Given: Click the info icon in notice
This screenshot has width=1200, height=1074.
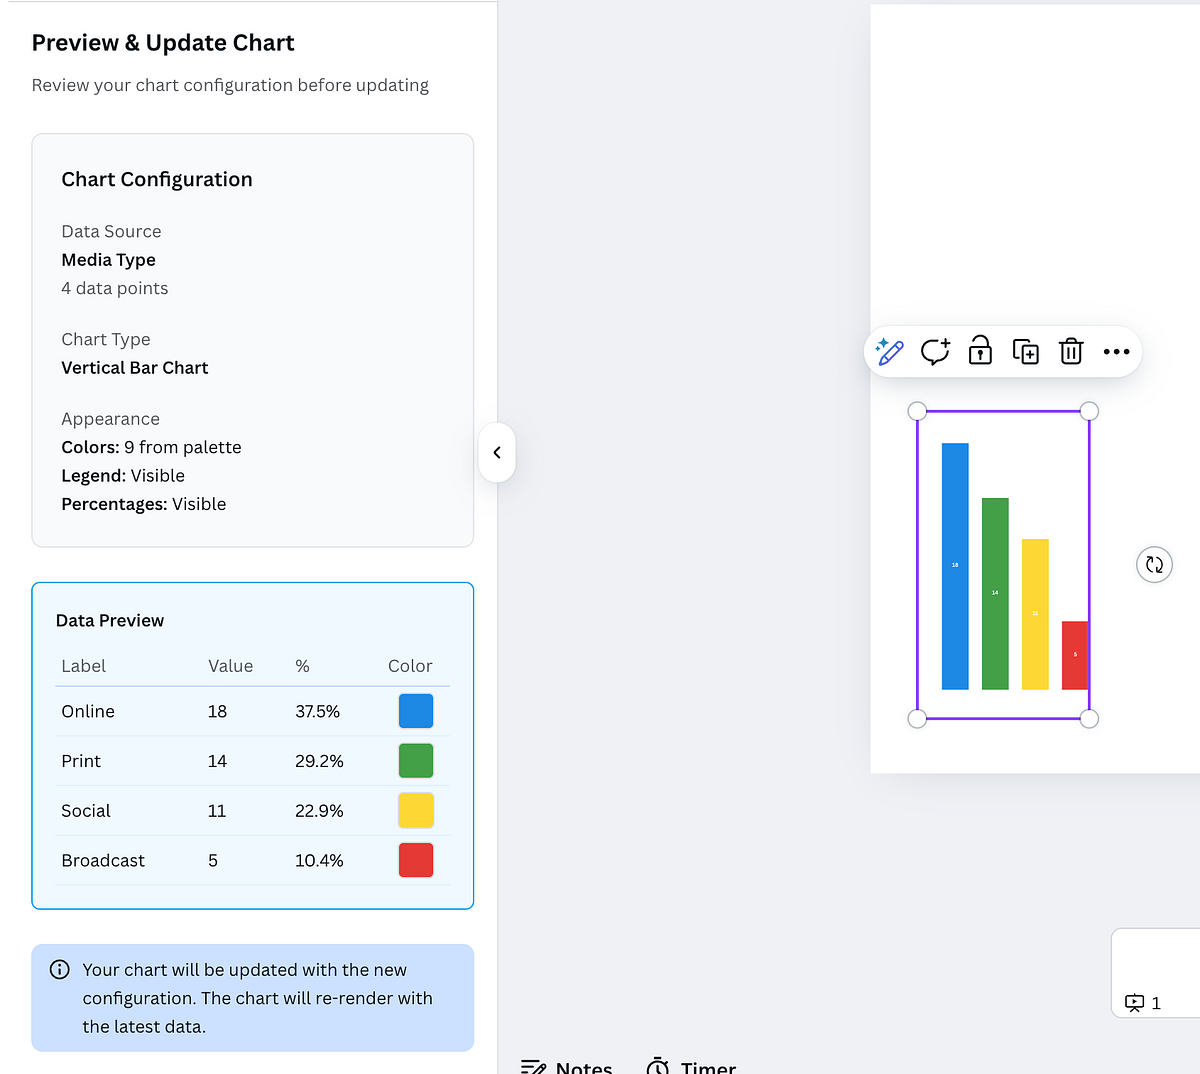Looking at the screenshot, I should (x=60, y=969).
